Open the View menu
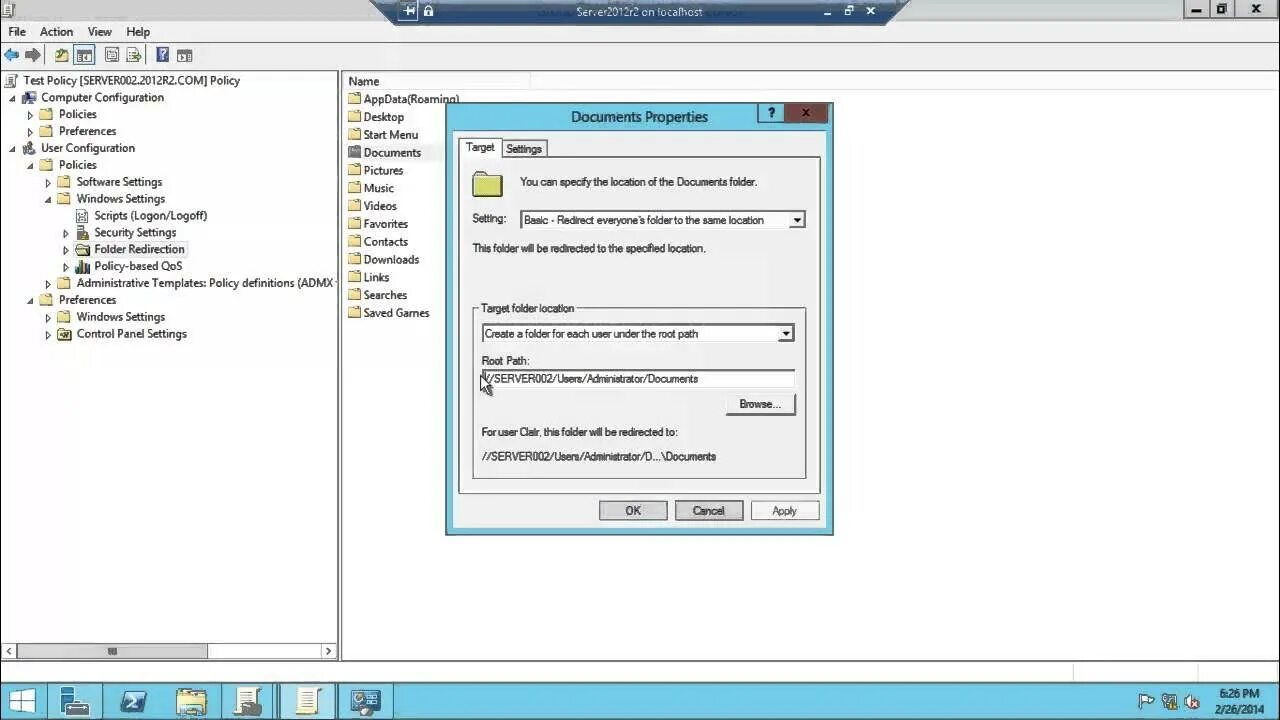1280x720 pixels. click(99, 32)
